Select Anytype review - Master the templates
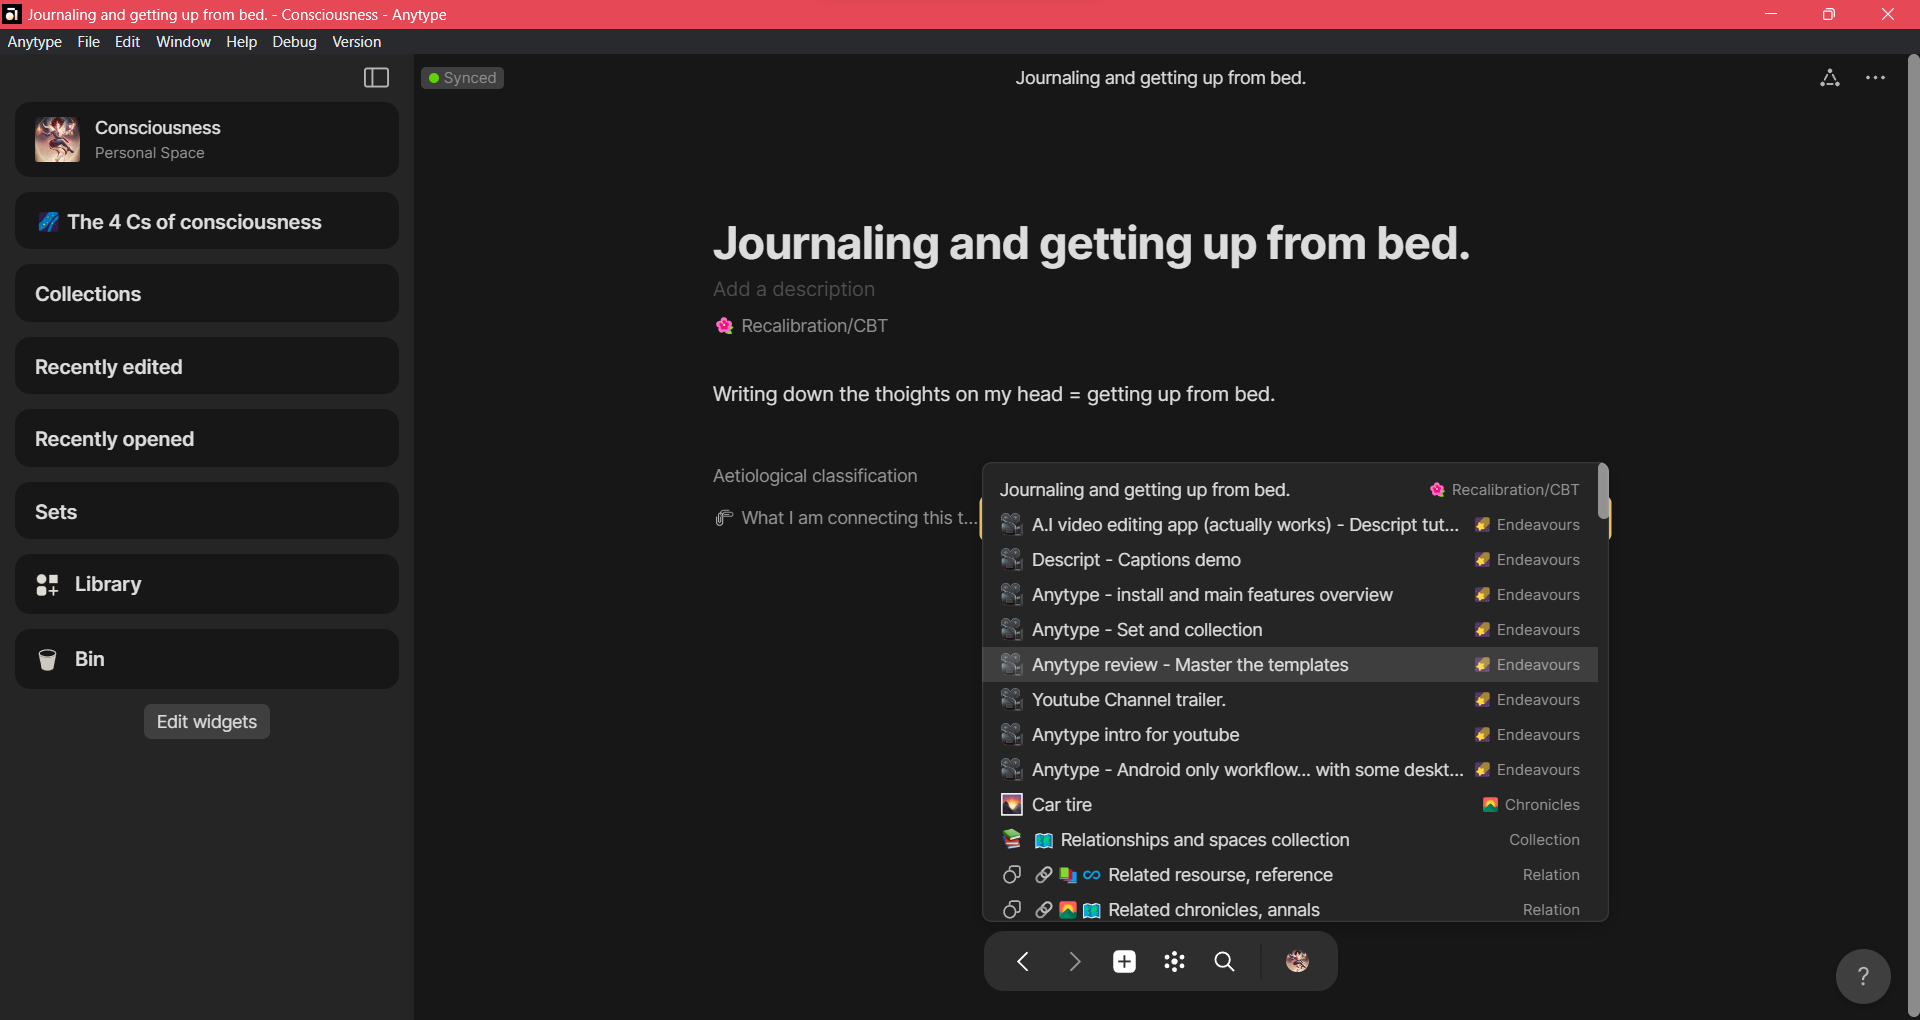1920x1020 pixels. pyautogui.click(x=1189, y=665)
